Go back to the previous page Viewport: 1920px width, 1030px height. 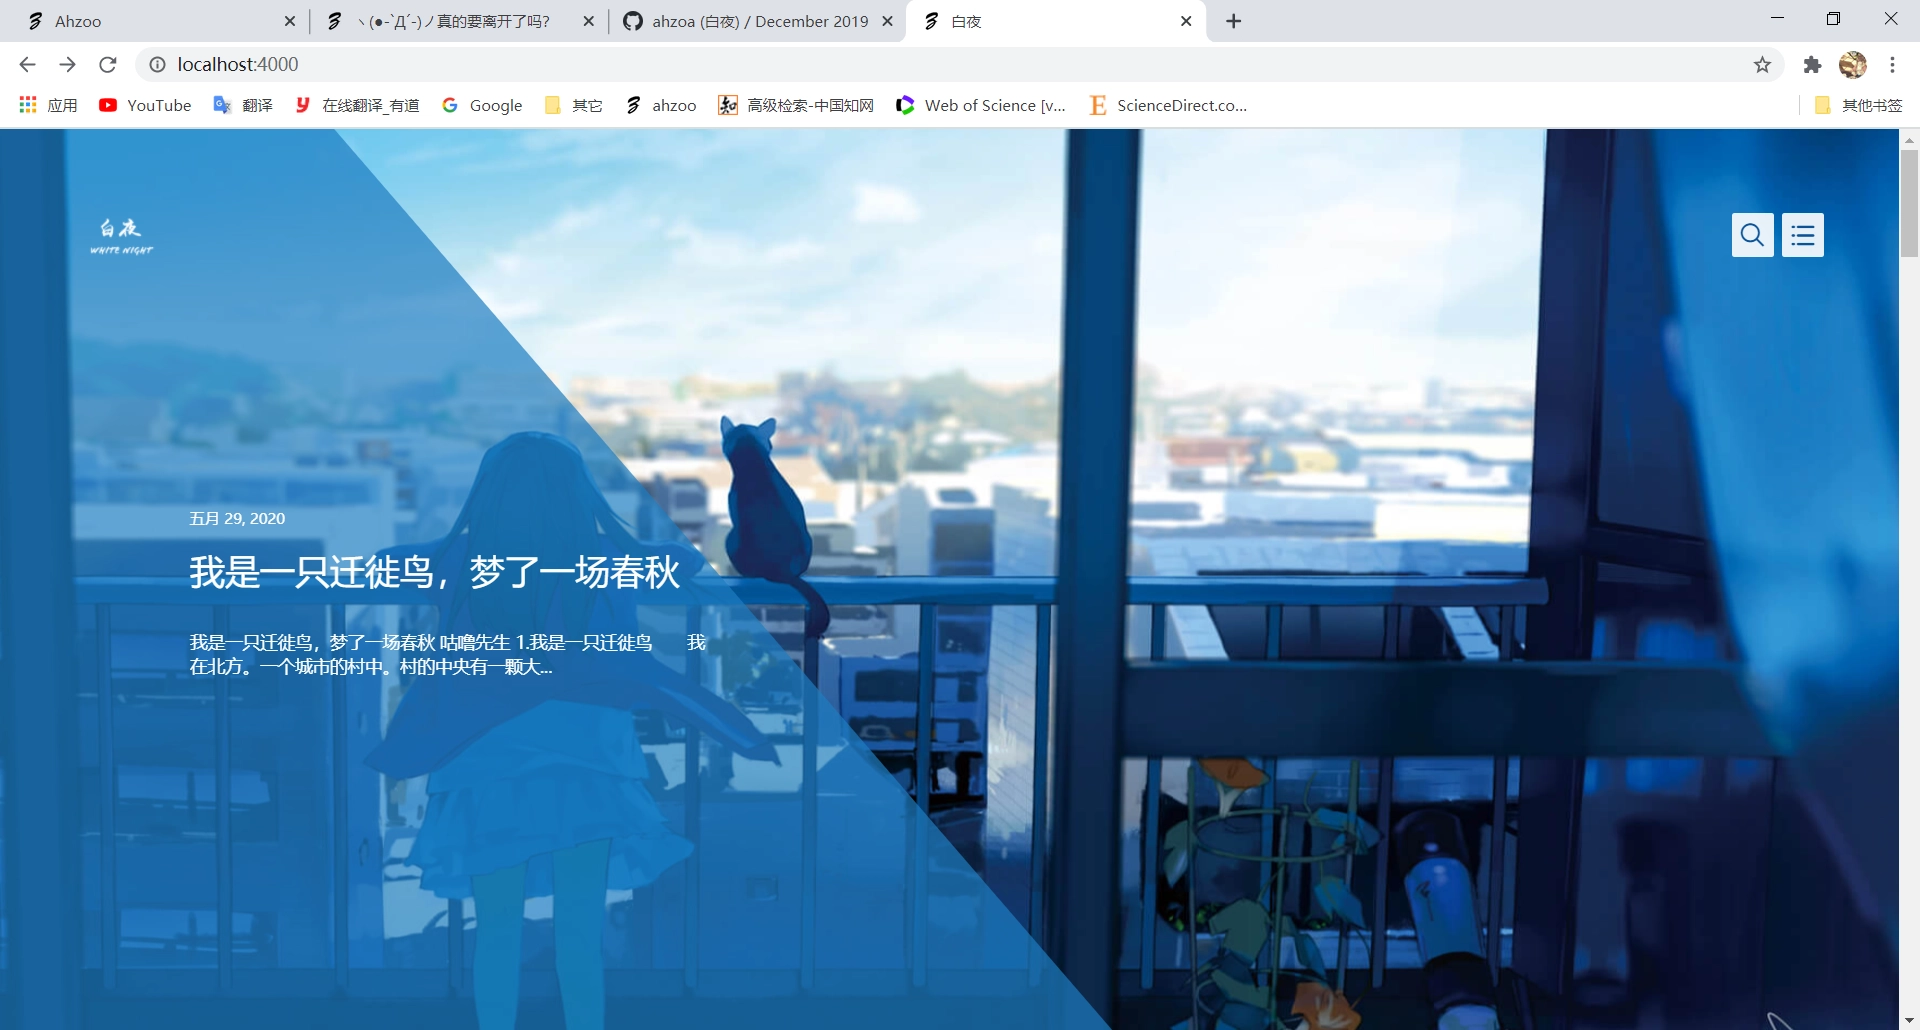coord(27,65)
